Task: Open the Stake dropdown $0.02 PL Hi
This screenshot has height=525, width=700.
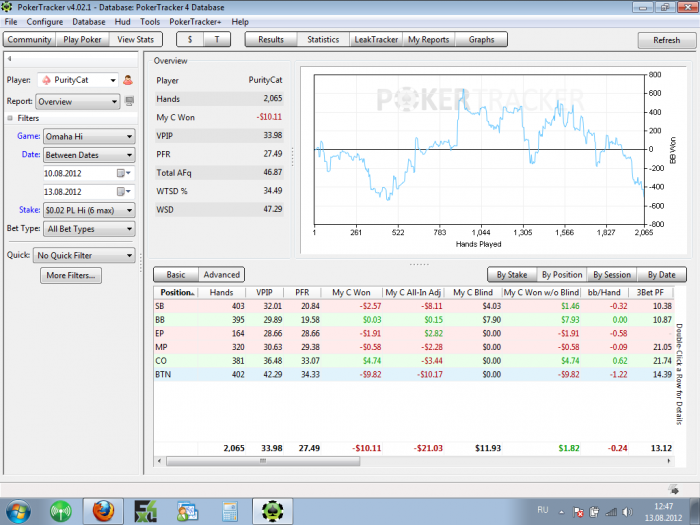Action: pyautogui.click(x=89, y=210)
